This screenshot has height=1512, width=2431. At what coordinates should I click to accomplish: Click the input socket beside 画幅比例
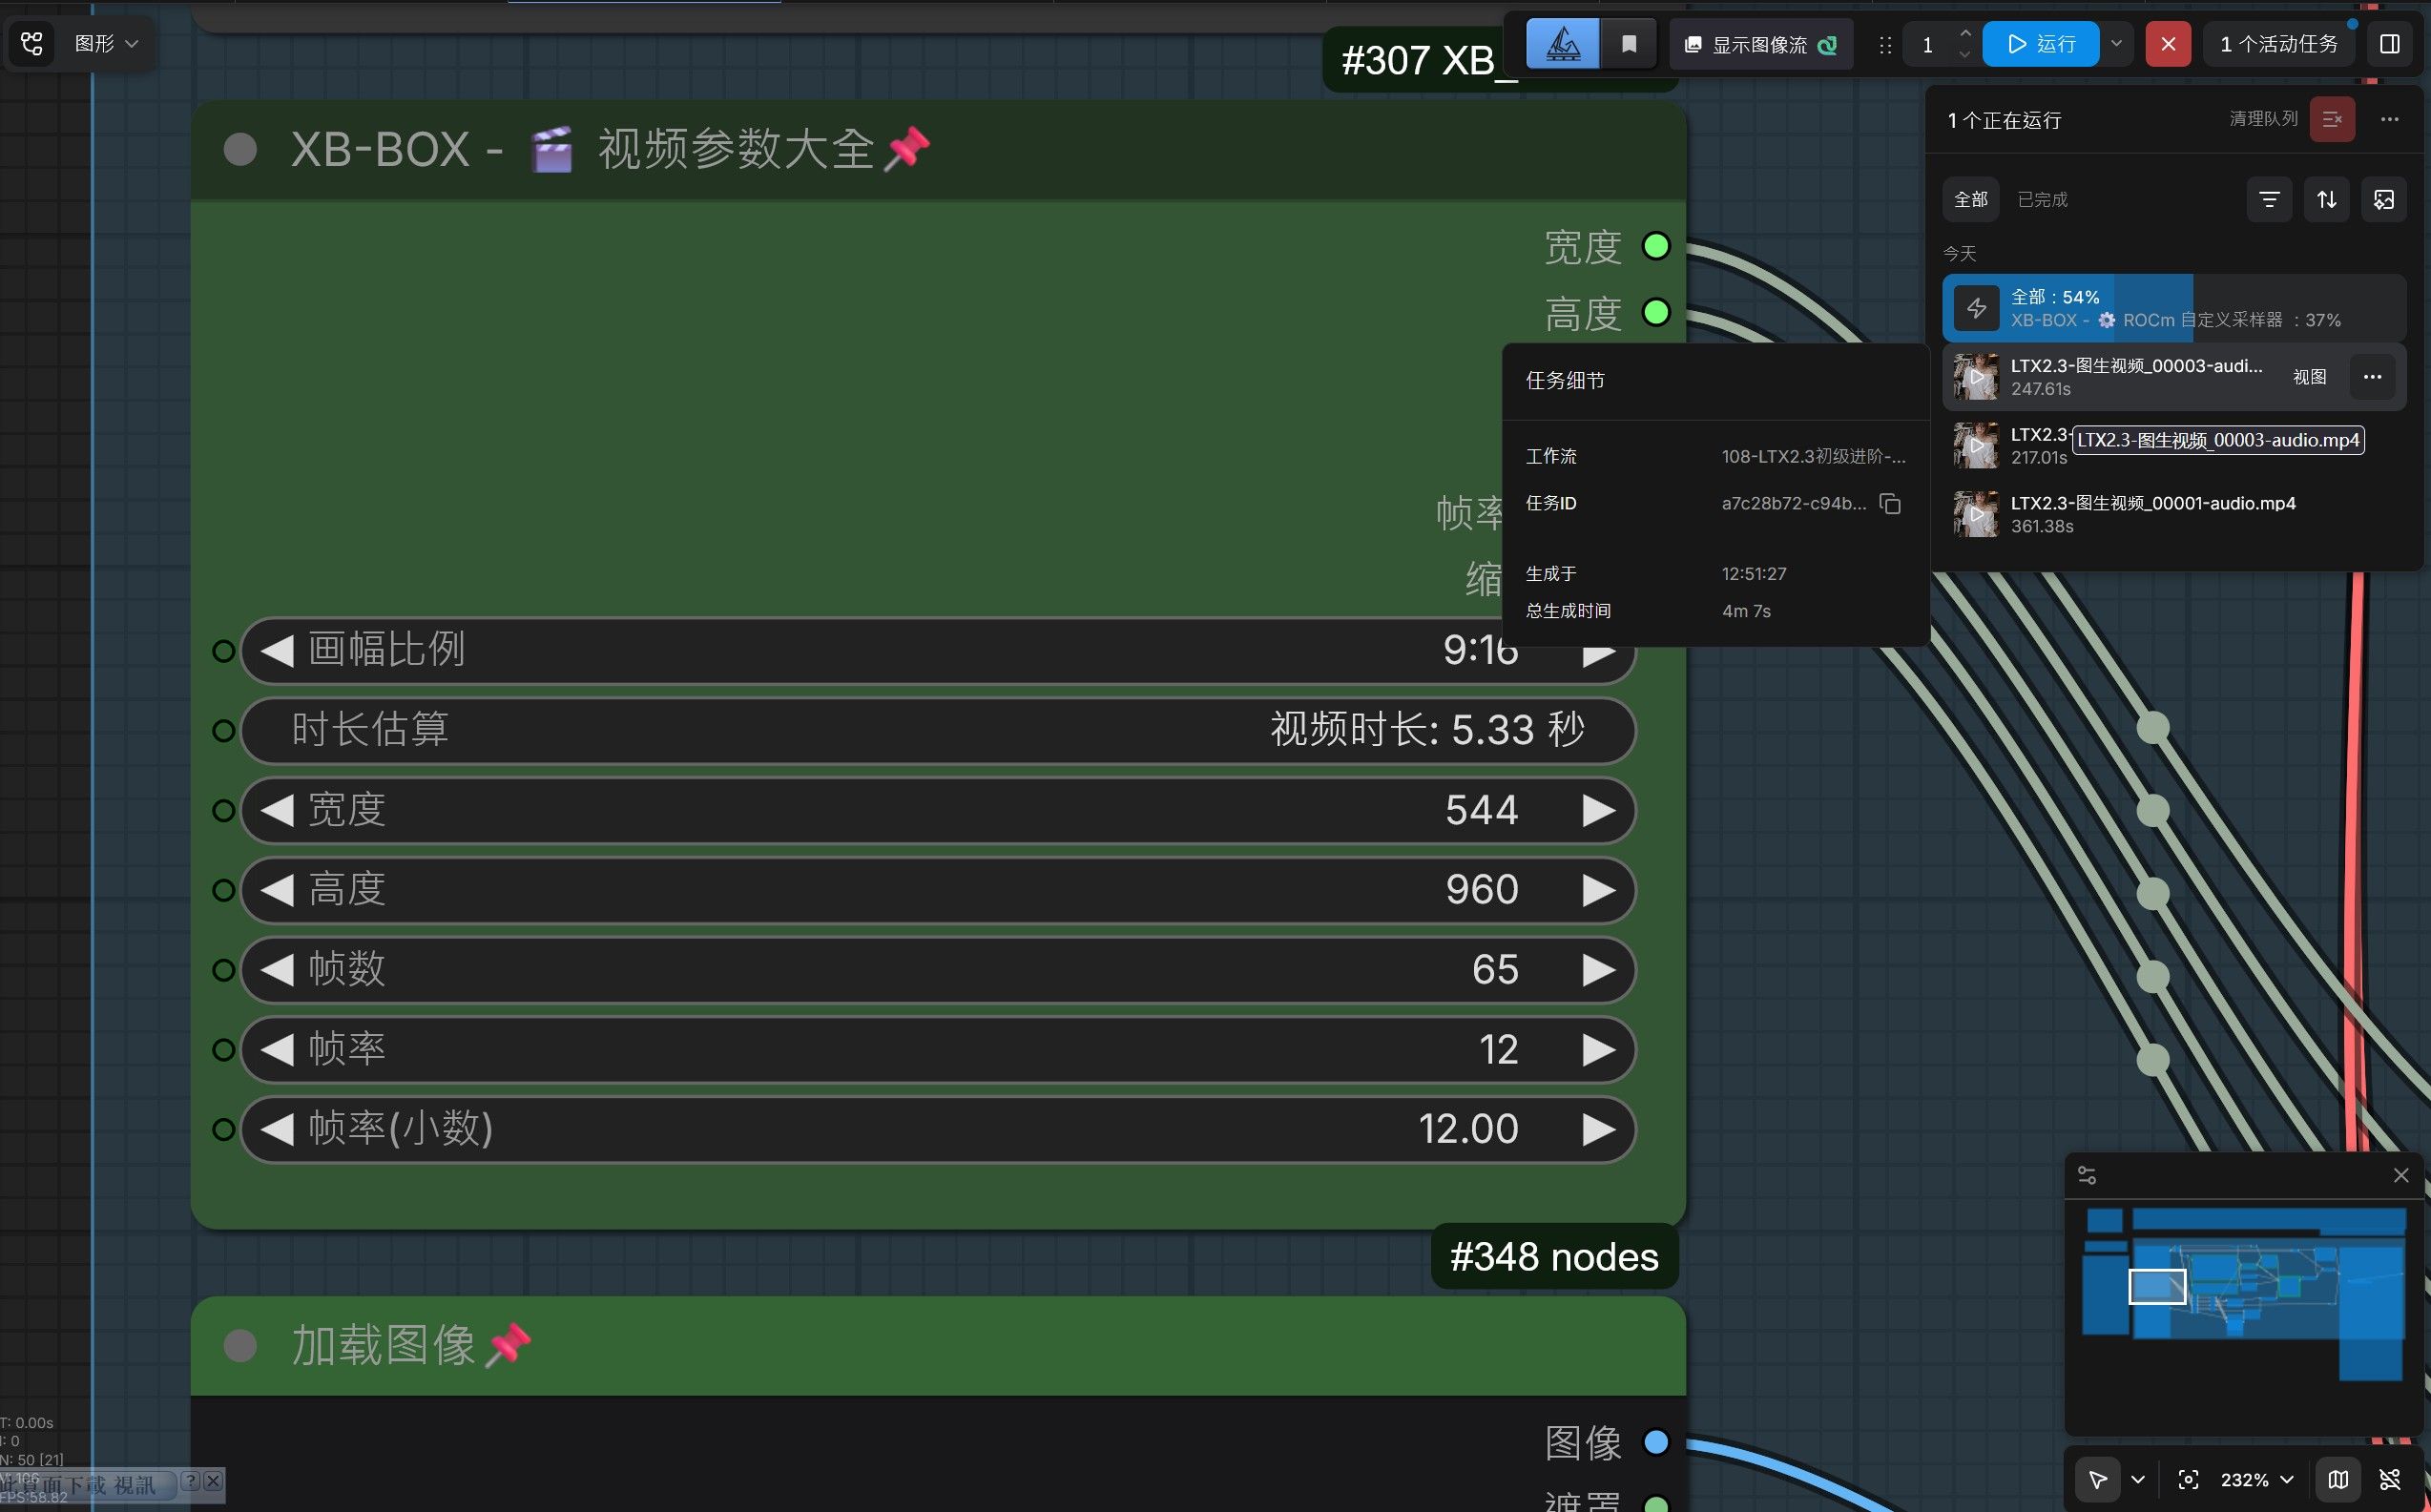point(224,651)
